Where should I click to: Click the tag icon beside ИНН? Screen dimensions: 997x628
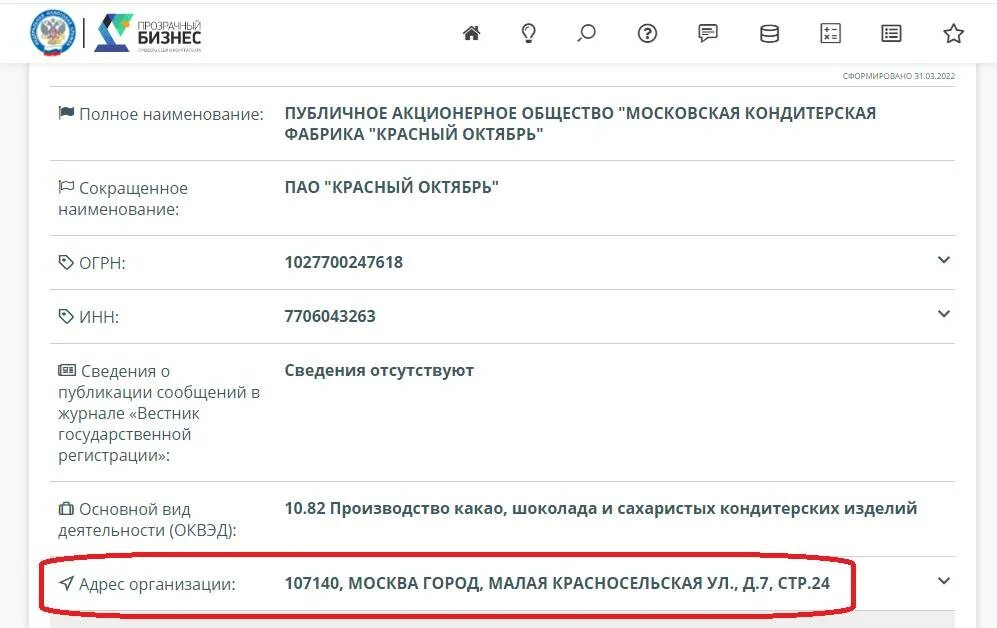[x=66, y=316]
